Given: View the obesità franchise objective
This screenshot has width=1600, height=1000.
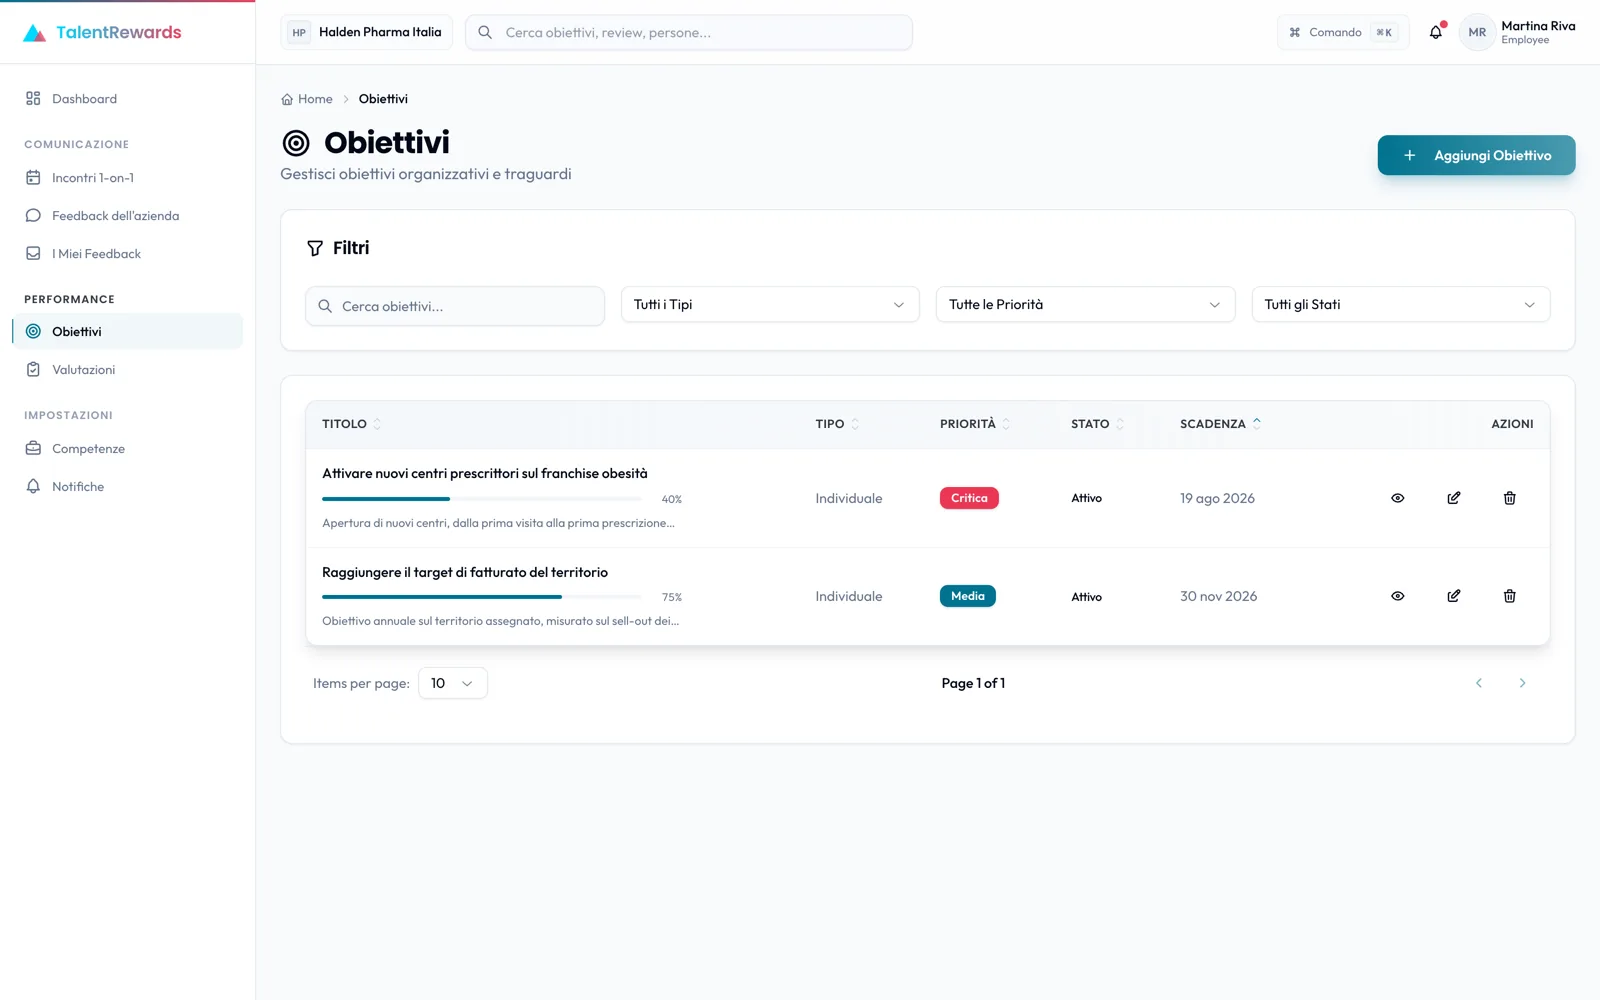Looking at the screenshot, I should pyautogui.click(x=1398, y=498).
